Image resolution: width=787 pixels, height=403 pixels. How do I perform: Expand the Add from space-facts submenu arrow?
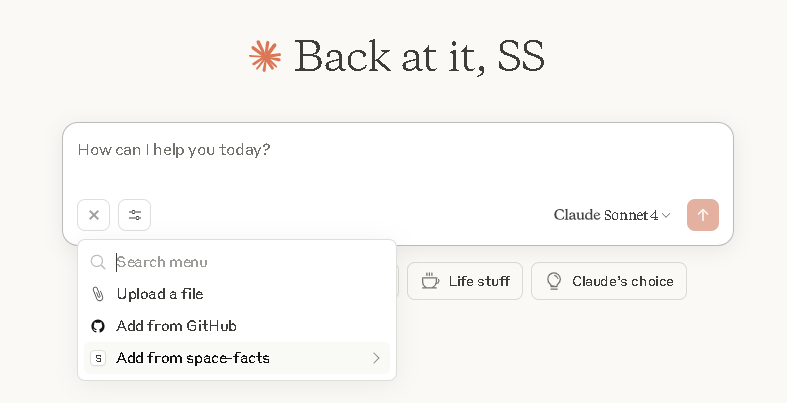376,358
